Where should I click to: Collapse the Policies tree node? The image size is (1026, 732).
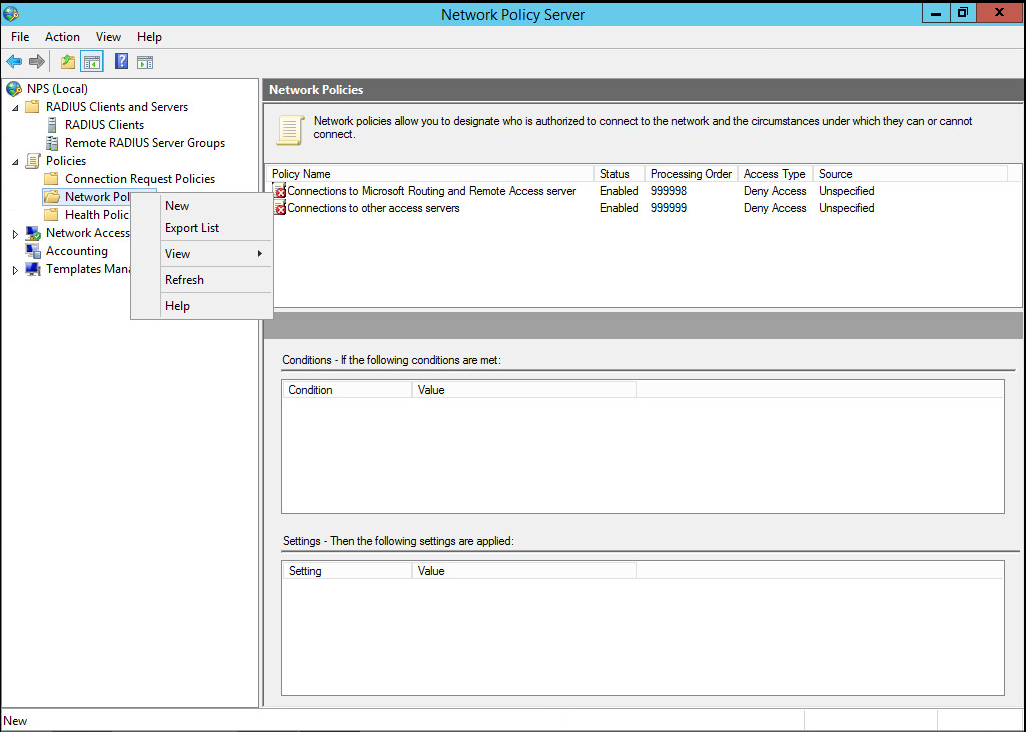click(15, 161)
